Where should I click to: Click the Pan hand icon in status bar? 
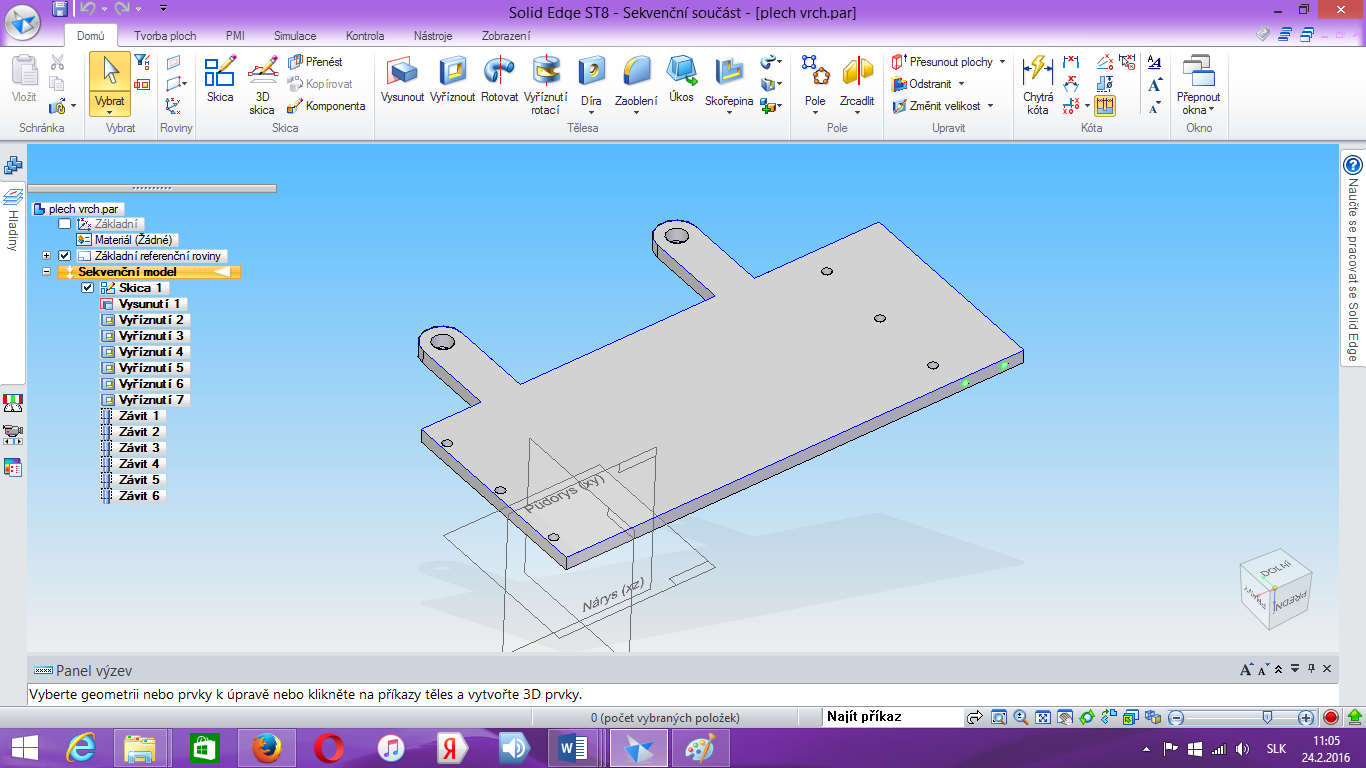point(1064,717)
